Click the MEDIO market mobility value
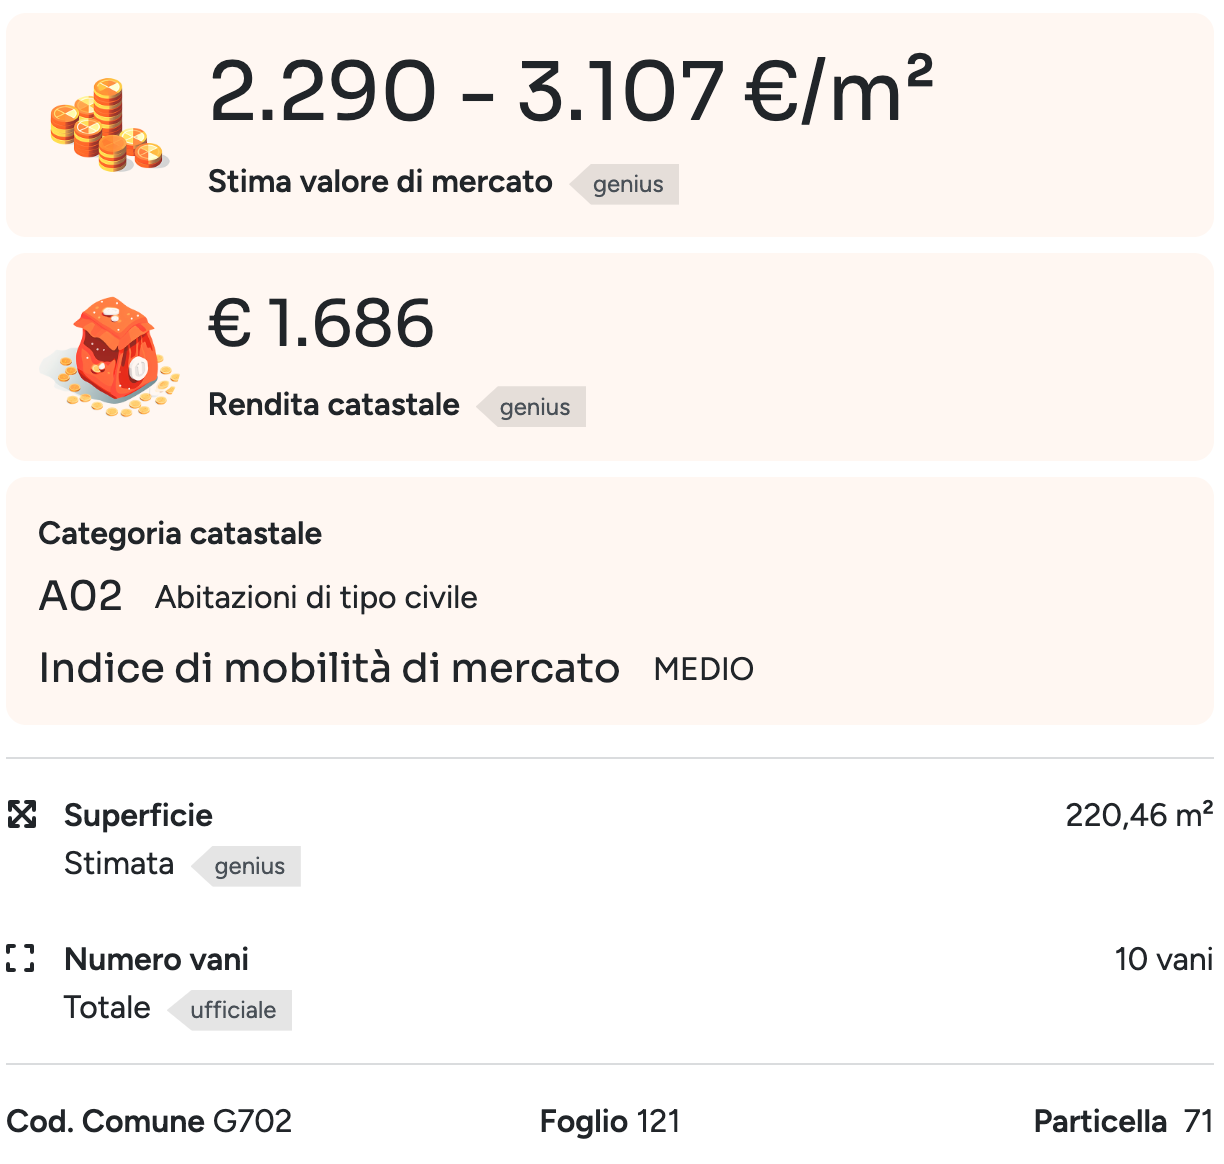The image size is (1224, 1164). (x=703, y=669)
